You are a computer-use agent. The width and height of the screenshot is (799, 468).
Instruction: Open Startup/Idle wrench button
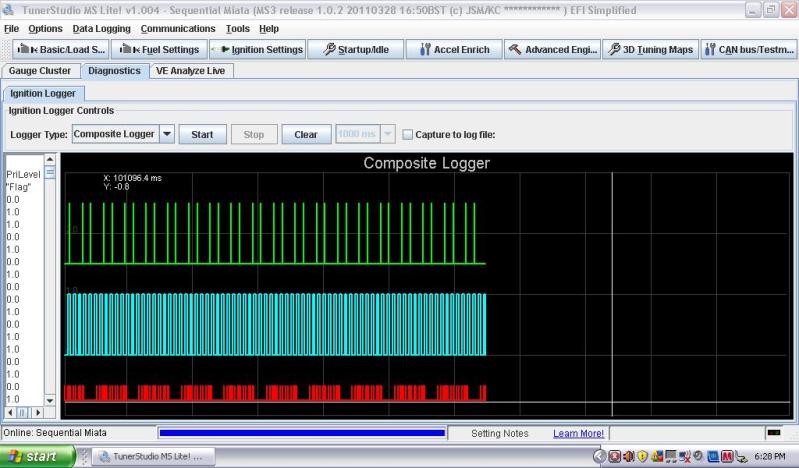point(355,49)
